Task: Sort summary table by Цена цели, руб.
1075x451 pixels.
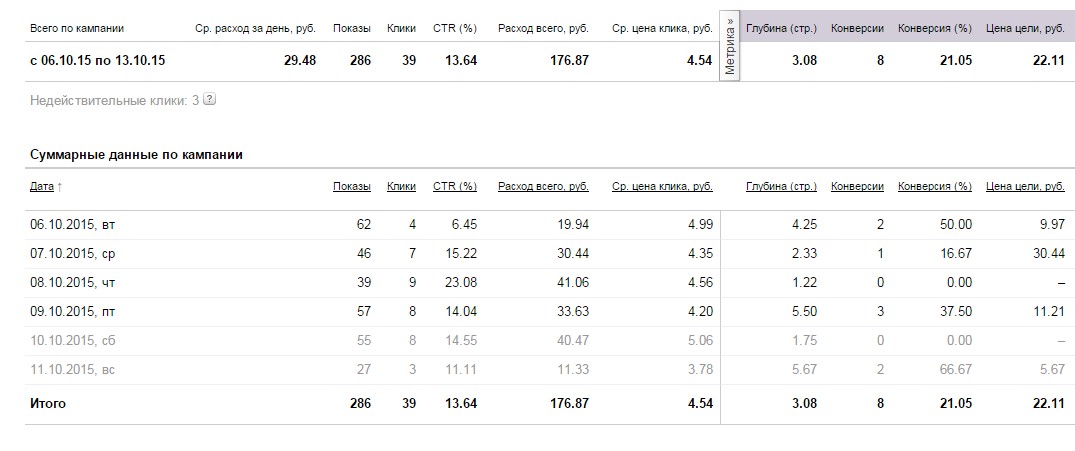Action: coord(1025,186)
